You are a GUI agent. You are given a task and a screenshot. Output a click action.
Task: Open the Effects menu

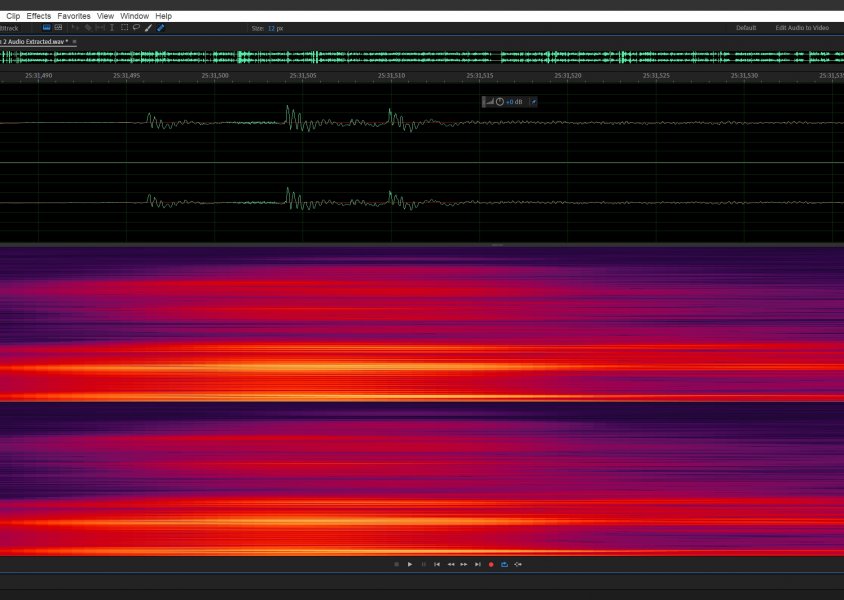(x=38, y=15)
